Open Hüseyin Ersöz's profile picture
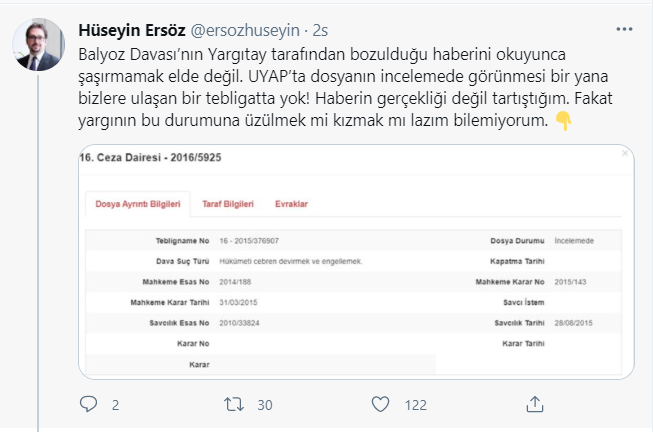This screenshot has height=432, width=653. pyautogui.click(x=38, y=45)
